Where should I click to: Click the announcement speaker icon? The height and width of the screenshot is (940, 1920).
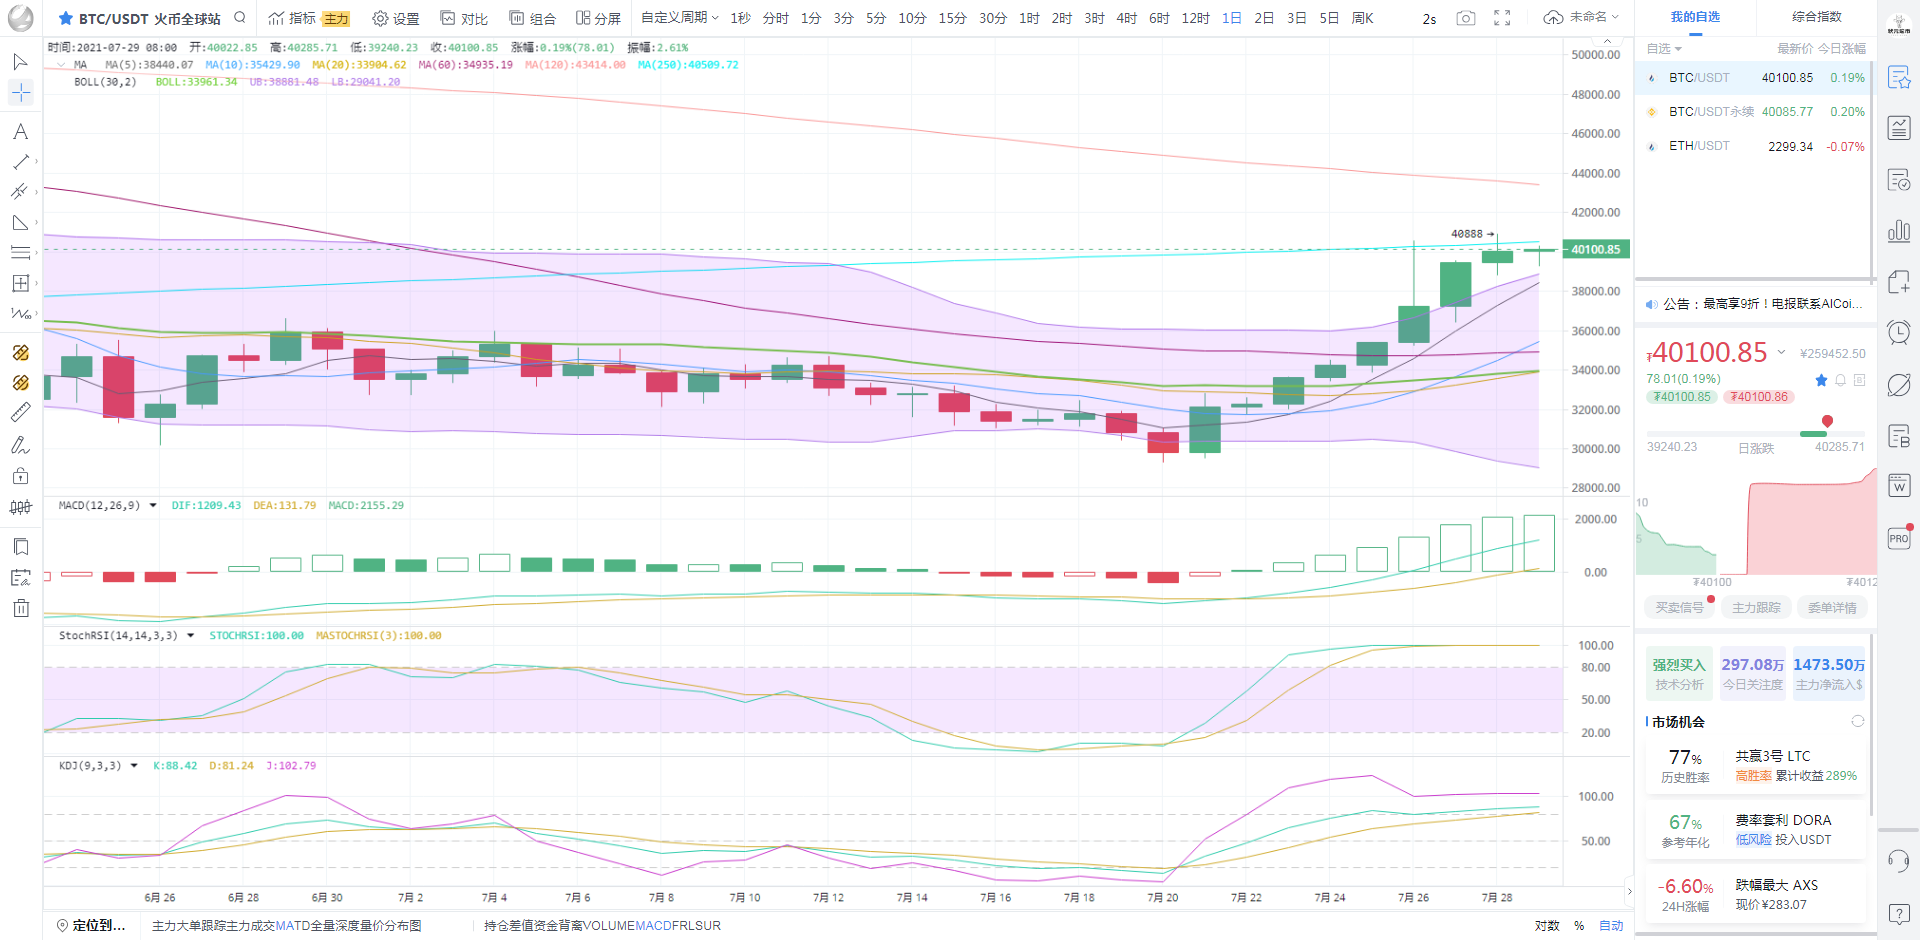coord(1651,304)
